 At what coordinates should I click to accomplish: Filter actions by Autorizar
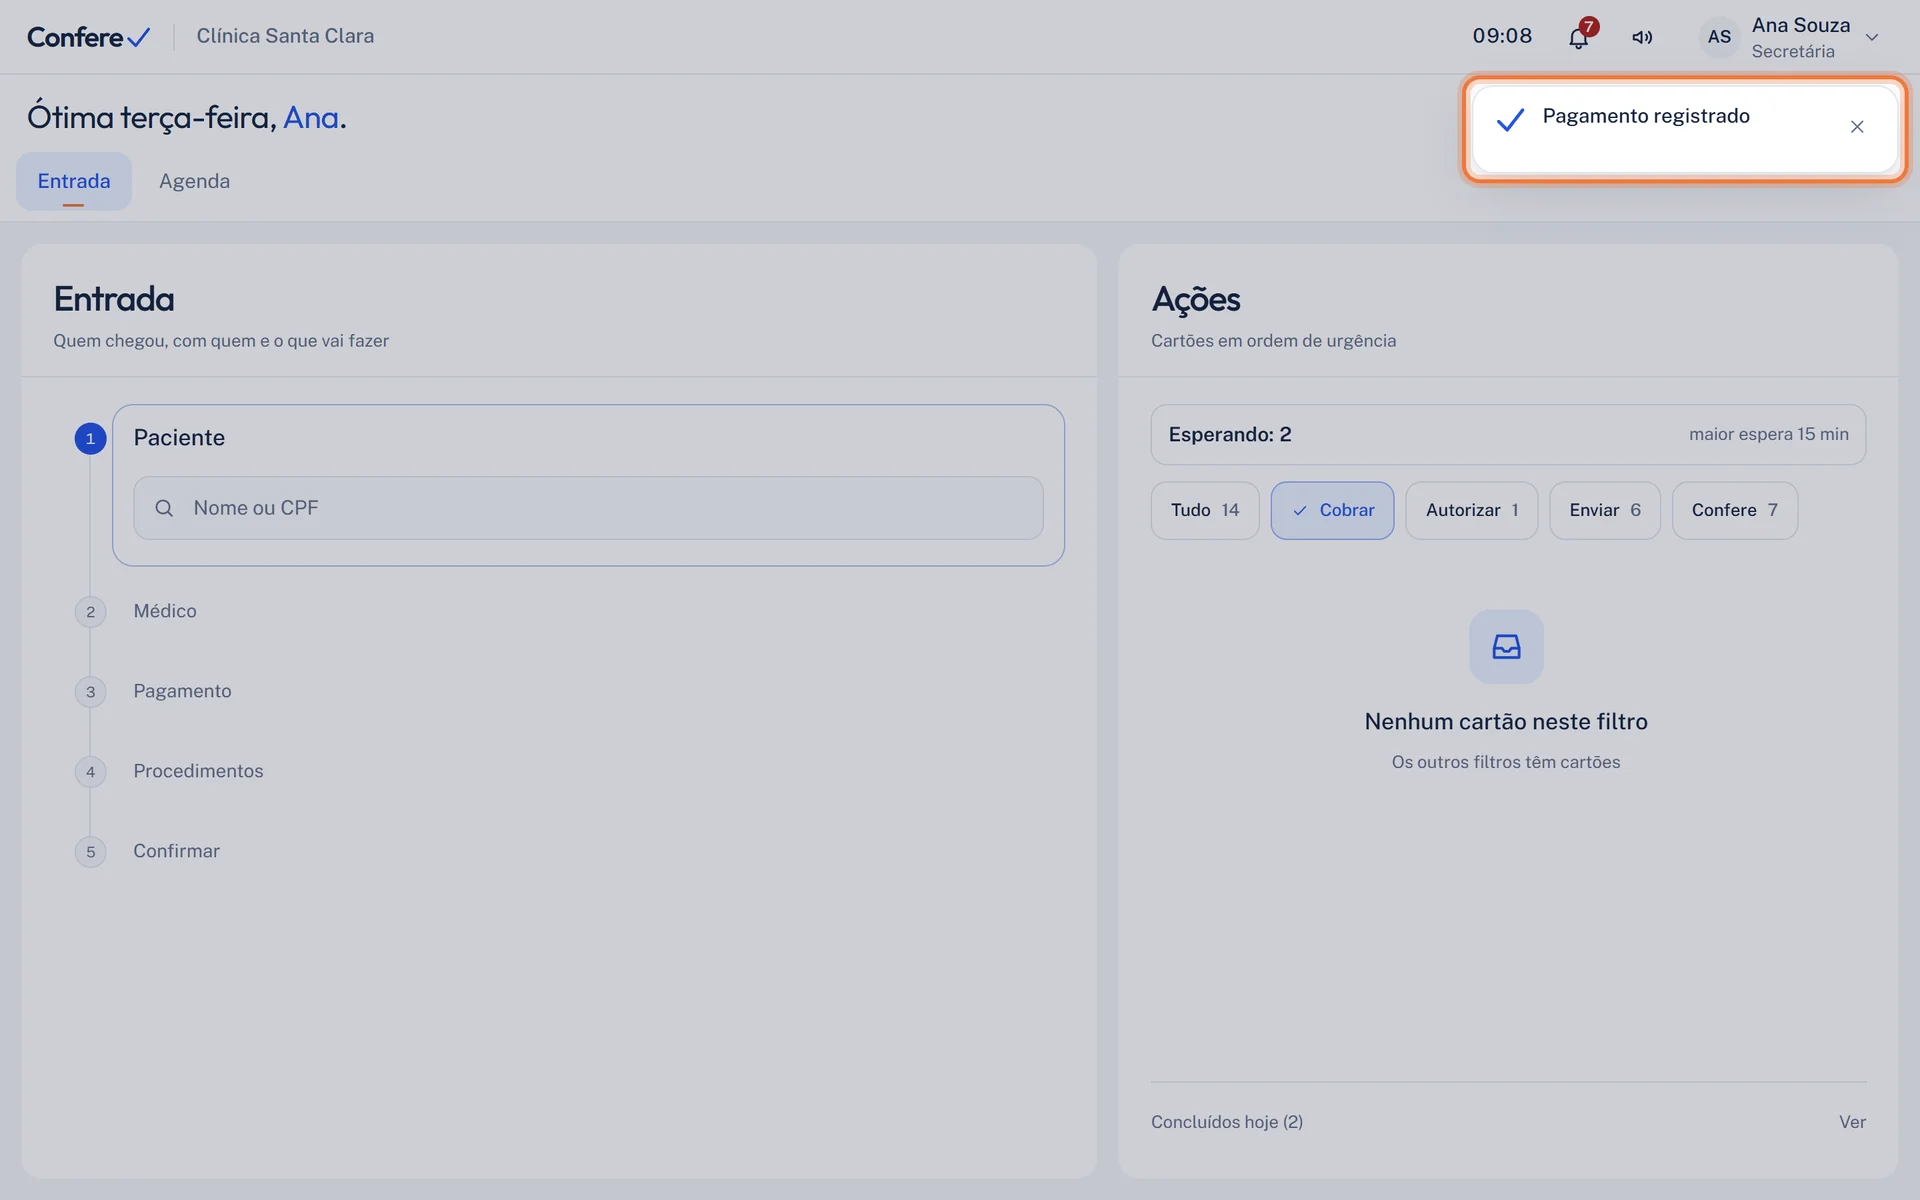point(1471,510)
